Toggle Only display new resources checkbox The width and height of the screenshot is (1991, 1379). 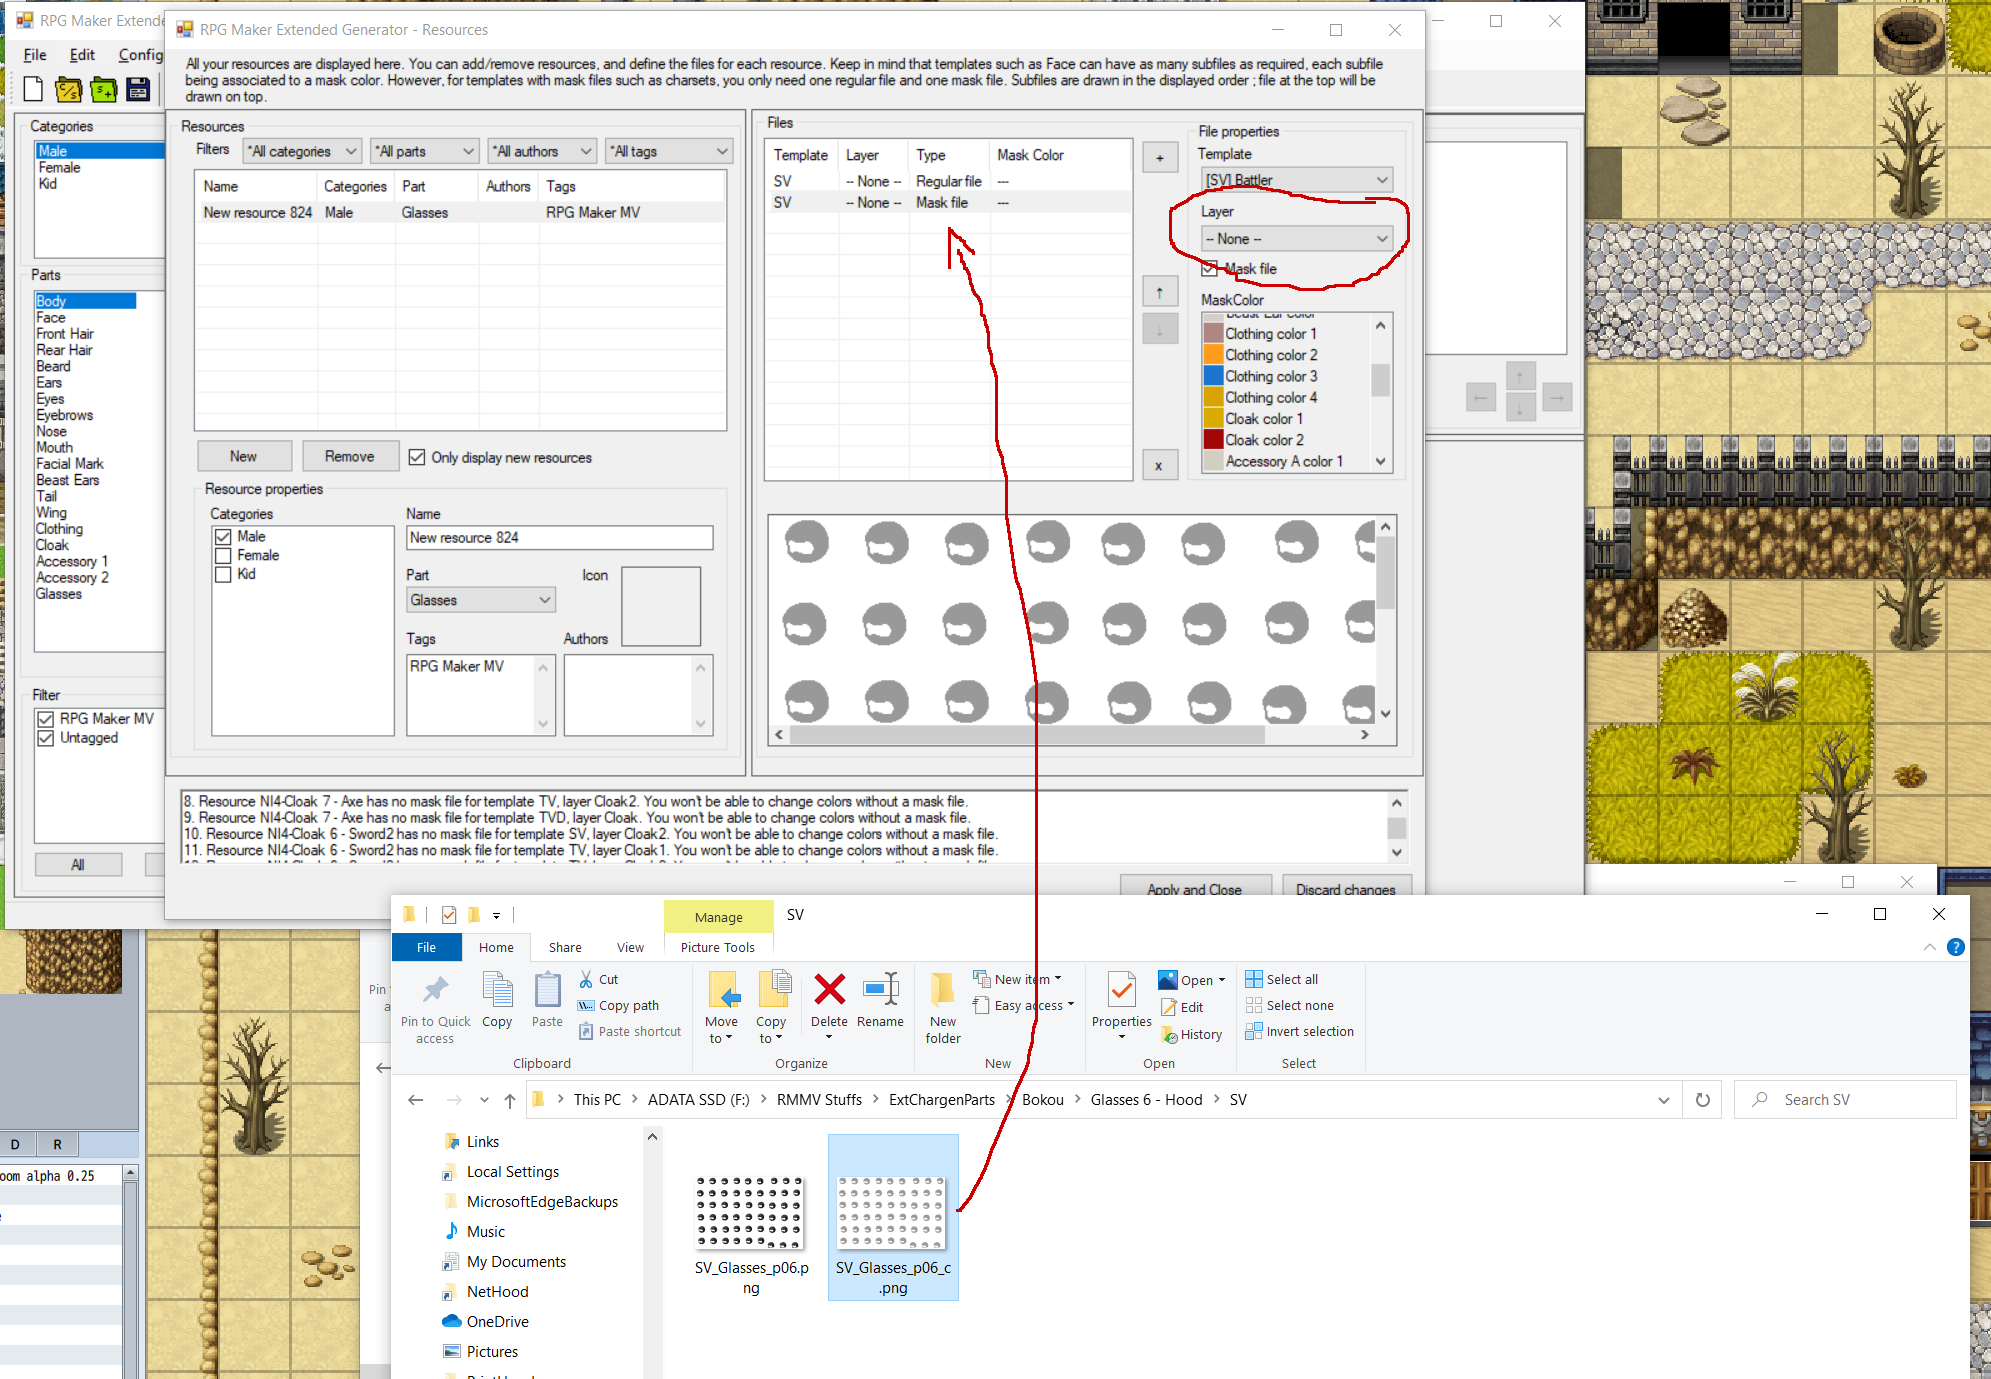point(417,457)
